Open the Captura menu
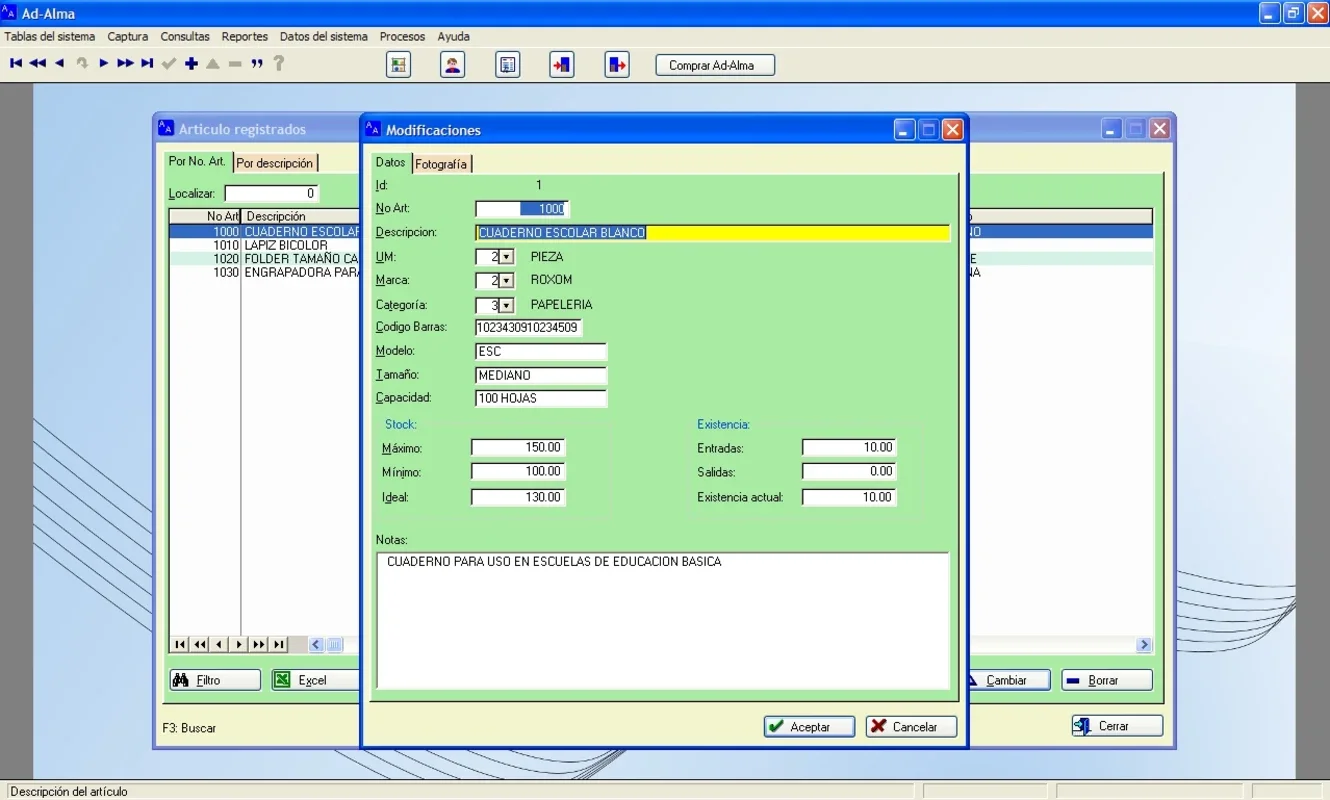The width and height of the screenshot is (1330, 800). (128, 36)
